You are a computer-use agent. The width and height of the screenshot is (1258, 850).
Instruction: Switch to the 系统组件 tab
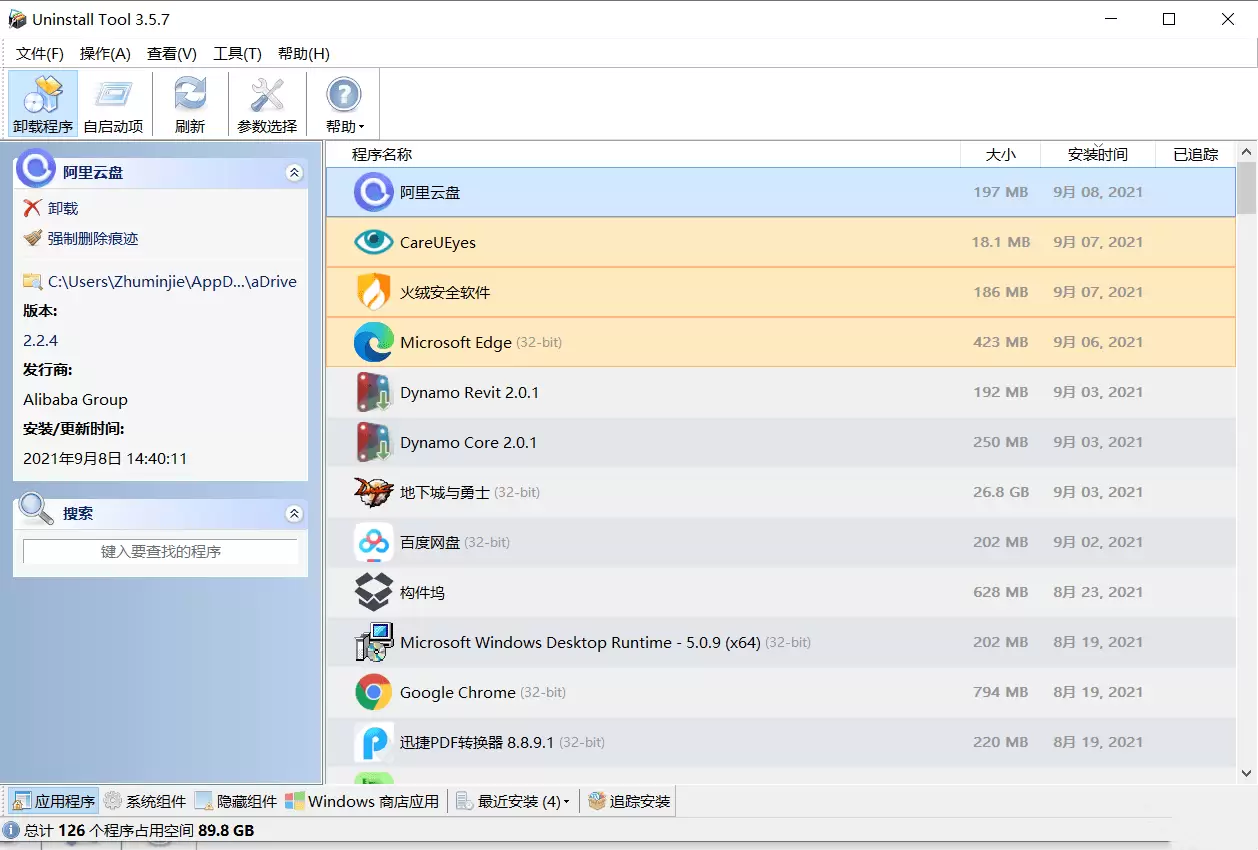pos(145,801)
